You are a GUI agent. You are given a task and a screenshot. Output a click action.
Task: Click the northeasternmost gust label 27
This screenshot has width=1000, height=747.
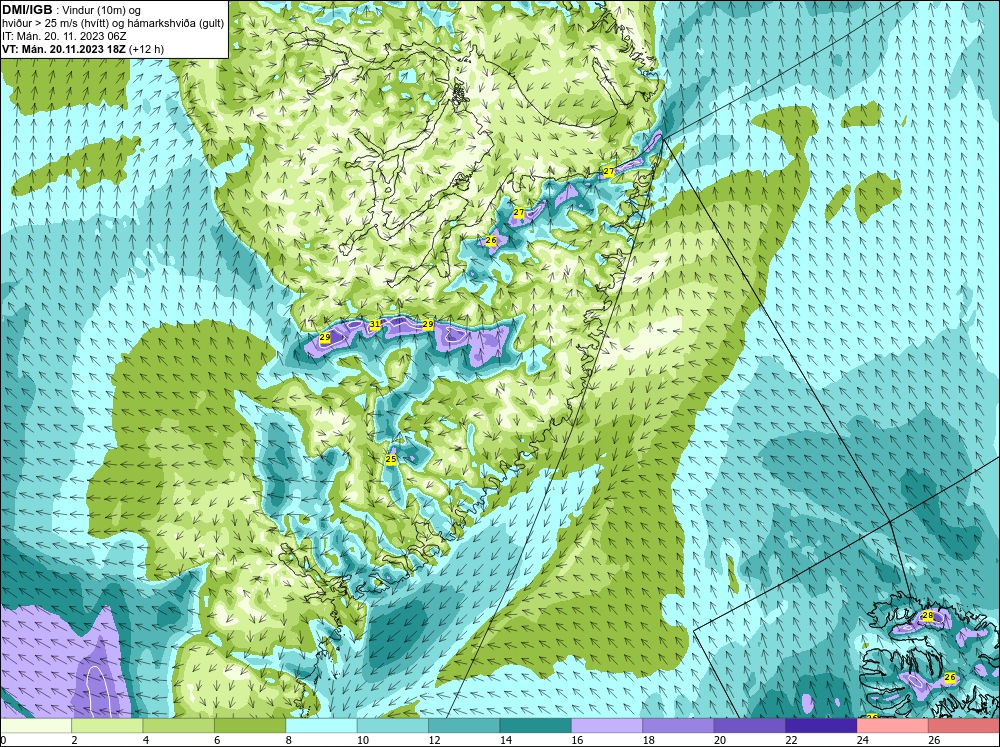[608, 171]
